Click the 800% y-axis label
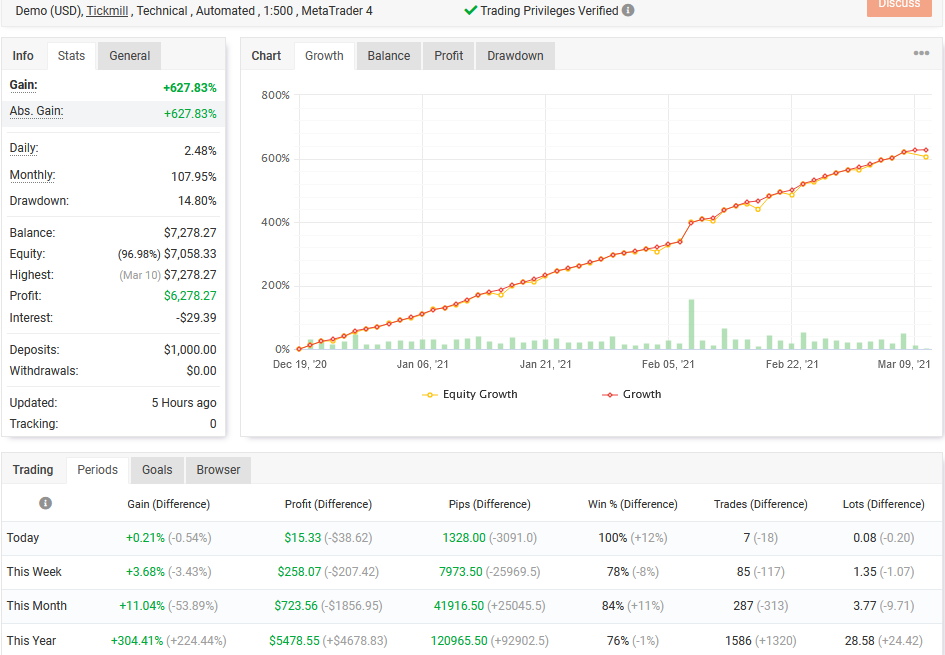945x655 pixels. click(x=275, y=95)
